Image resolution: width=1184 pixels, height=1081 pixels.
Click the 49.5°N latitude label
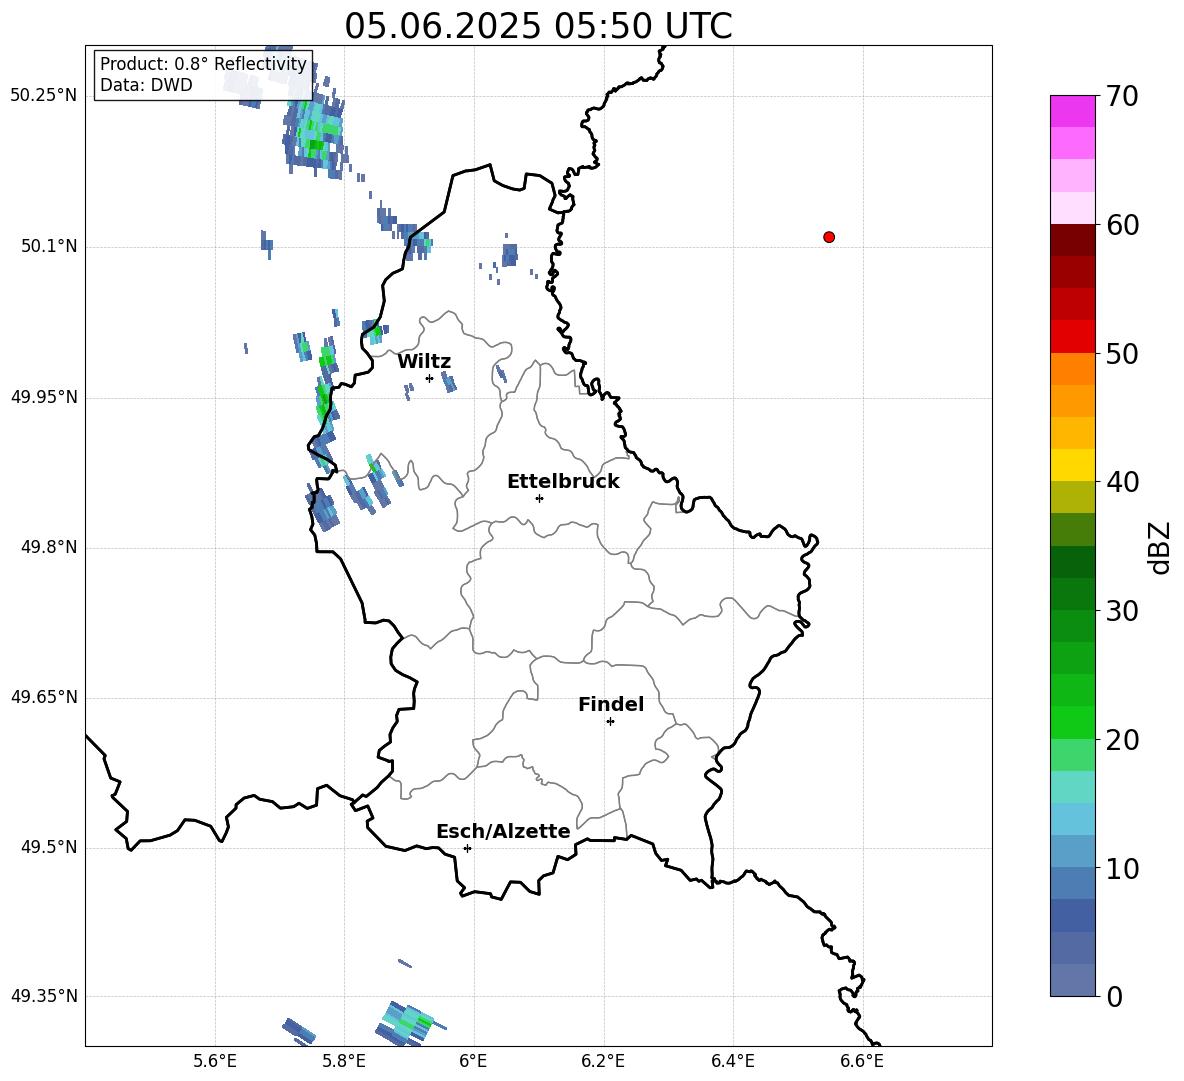pos(49,848)
